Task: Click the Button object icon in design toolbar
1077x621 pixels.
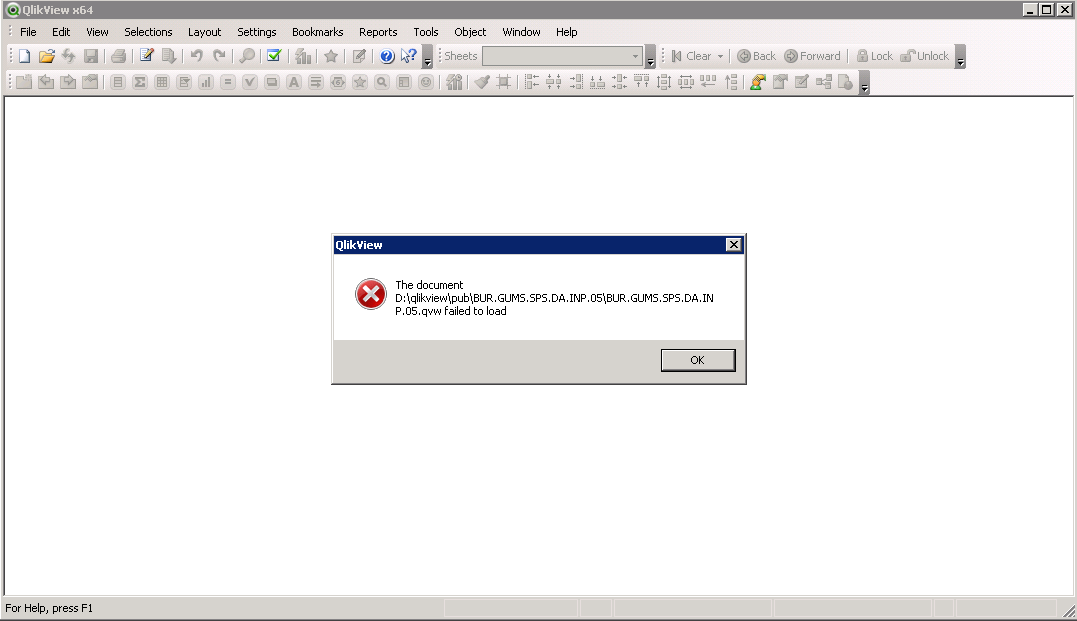Action: tap(272, 82)
